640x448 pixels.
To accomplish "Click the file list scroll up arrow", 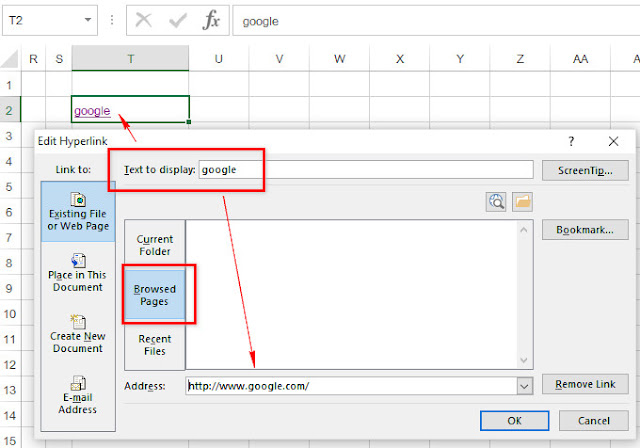I will point(524,230).
